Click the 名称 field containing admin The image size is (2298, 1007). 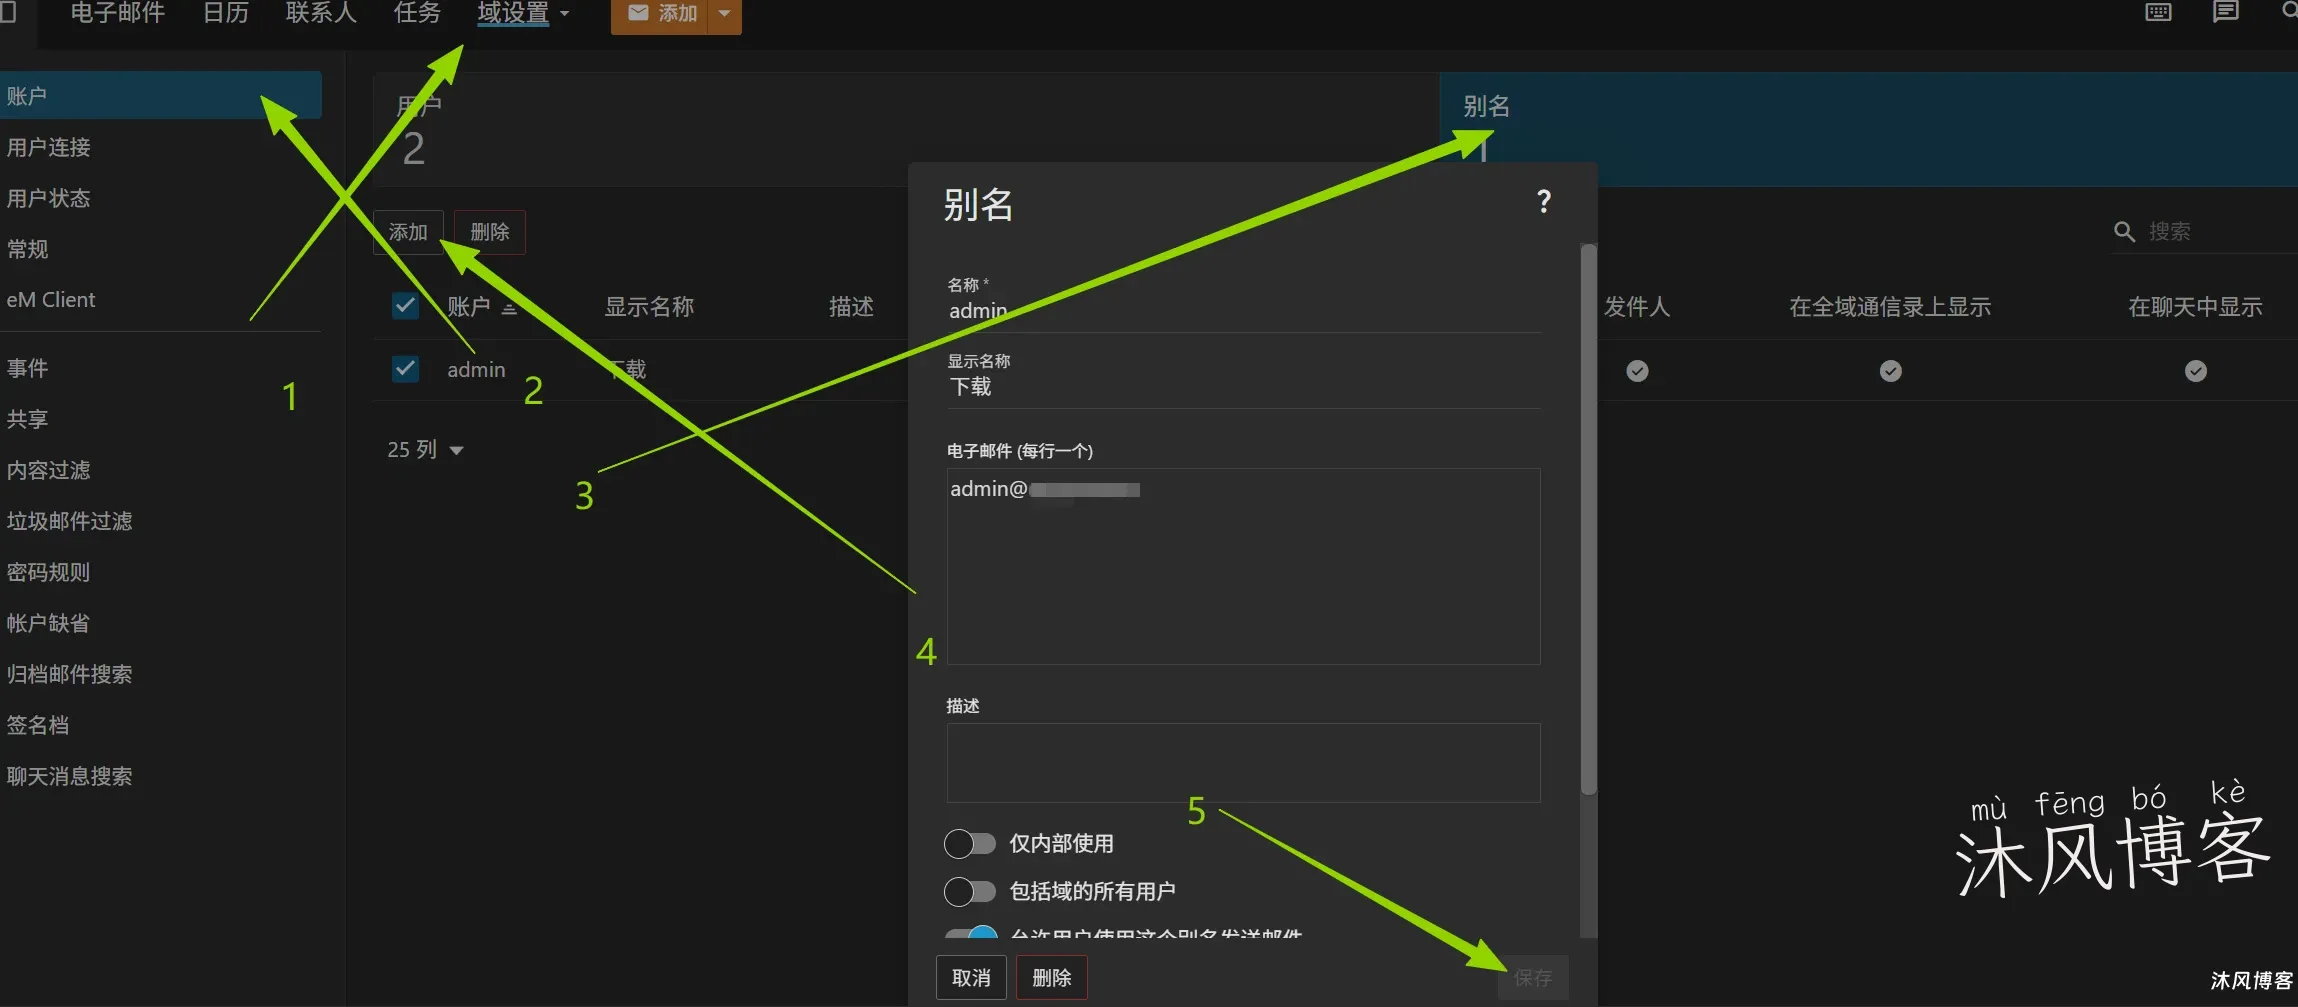[1244, 311]
